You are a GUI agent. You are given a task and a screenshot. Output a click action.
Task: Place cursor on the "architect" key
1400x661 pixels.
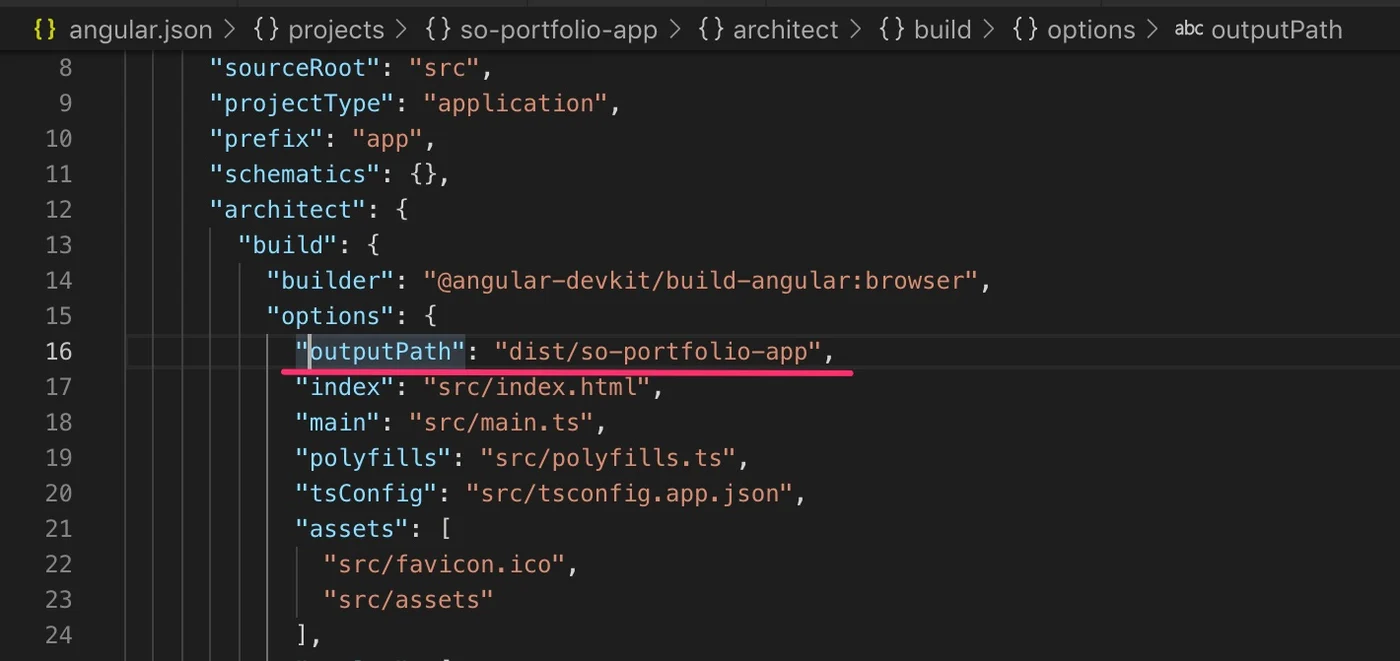click(x=289, y=209)
